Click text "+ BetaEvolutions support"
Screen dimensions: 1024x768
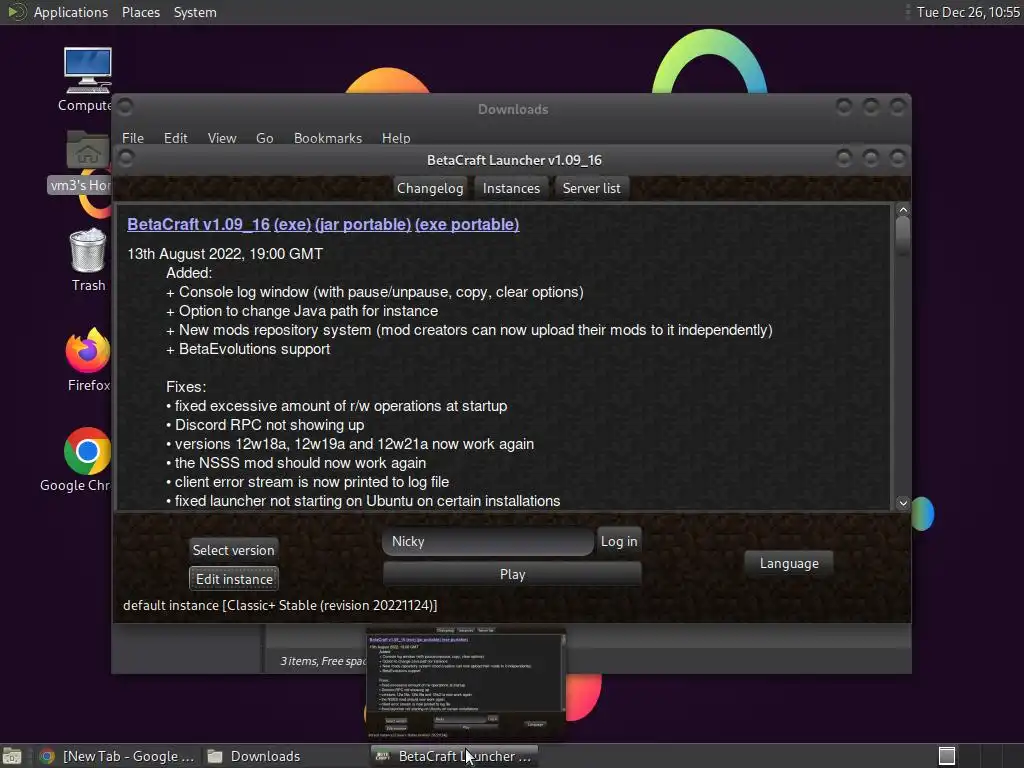(x=248, y=349)
